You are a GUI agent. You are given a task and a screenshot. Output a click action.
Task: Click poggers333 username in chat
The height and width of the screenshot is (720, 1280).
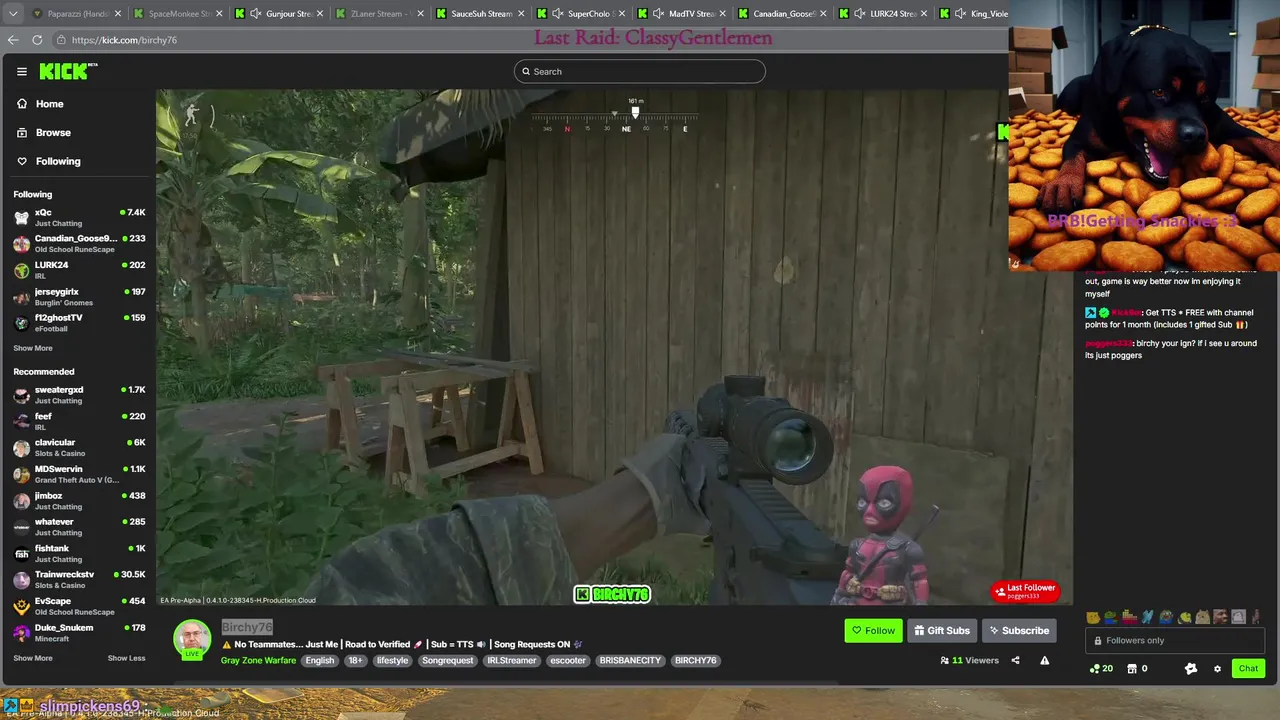click(1109, 343)
